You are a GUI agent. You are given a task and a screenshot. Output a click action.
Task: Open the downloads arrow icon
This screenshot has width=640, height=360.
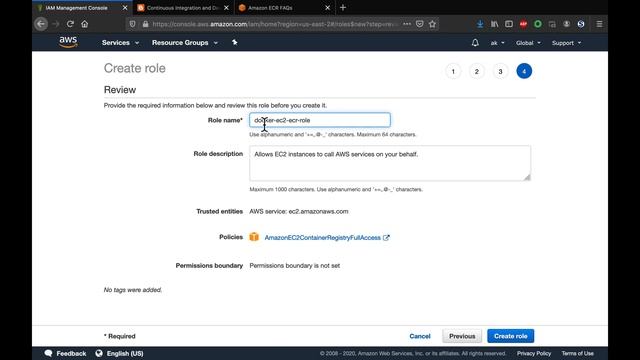pyautogui.click(x=480, y=24)
